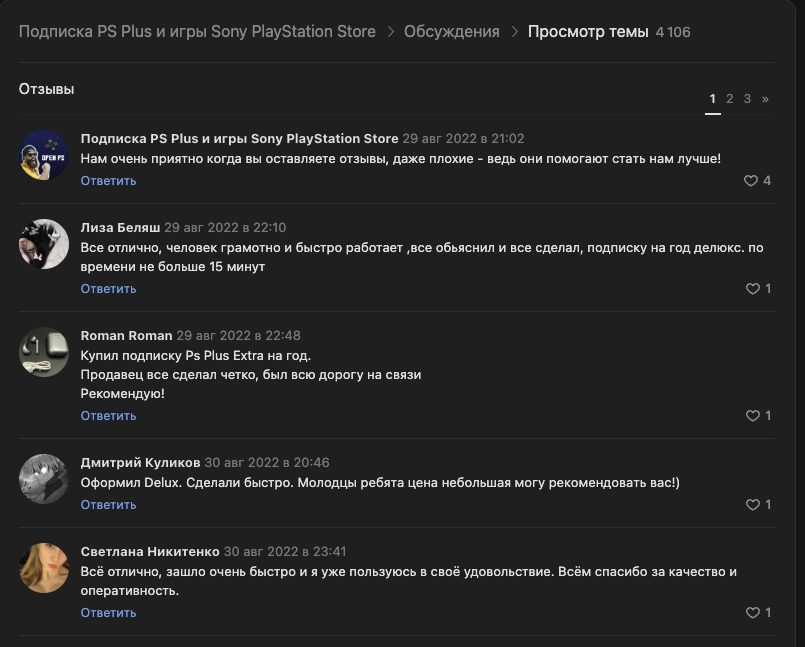Go to page 2 of reviews

[x=730, y=99]
